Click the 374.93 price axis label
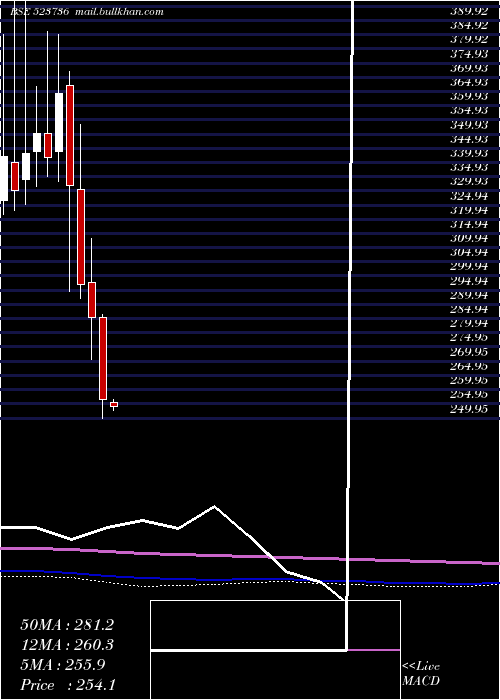Viewport: 500px width, 700px height. (x=469, y=54)
